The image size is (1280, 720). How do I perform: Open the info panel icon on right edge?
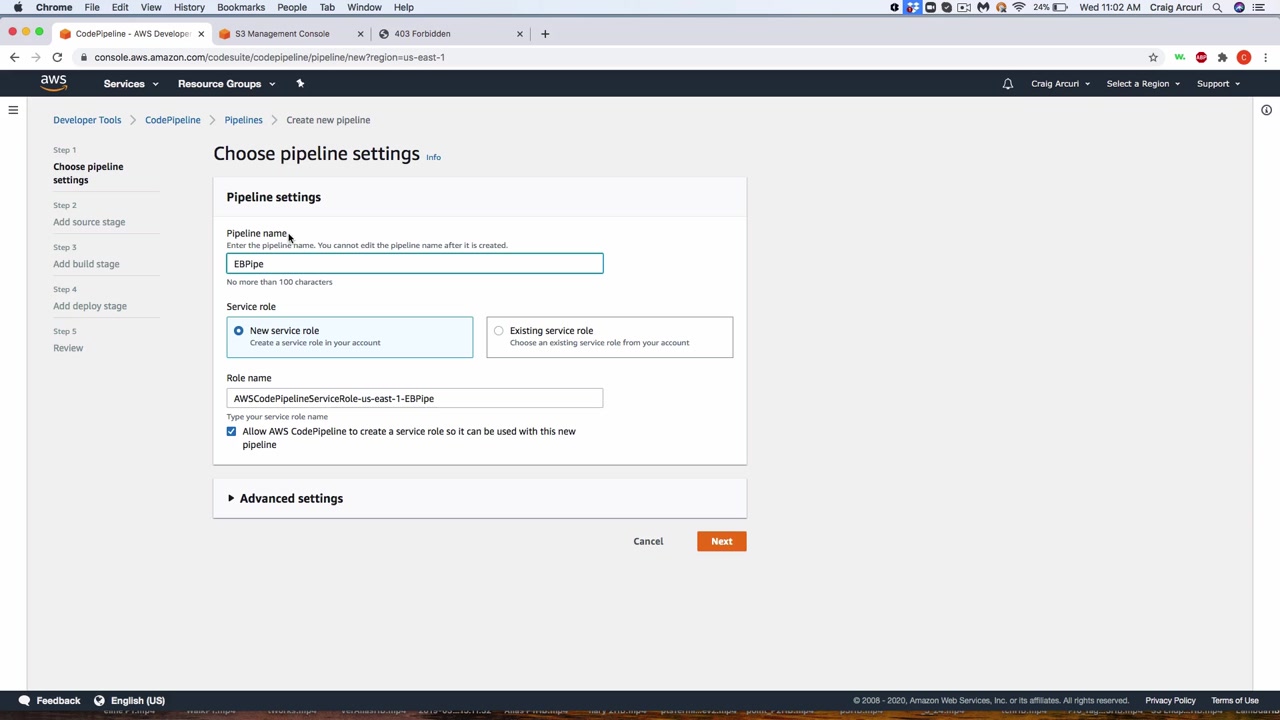click(x=1266, y=110)
